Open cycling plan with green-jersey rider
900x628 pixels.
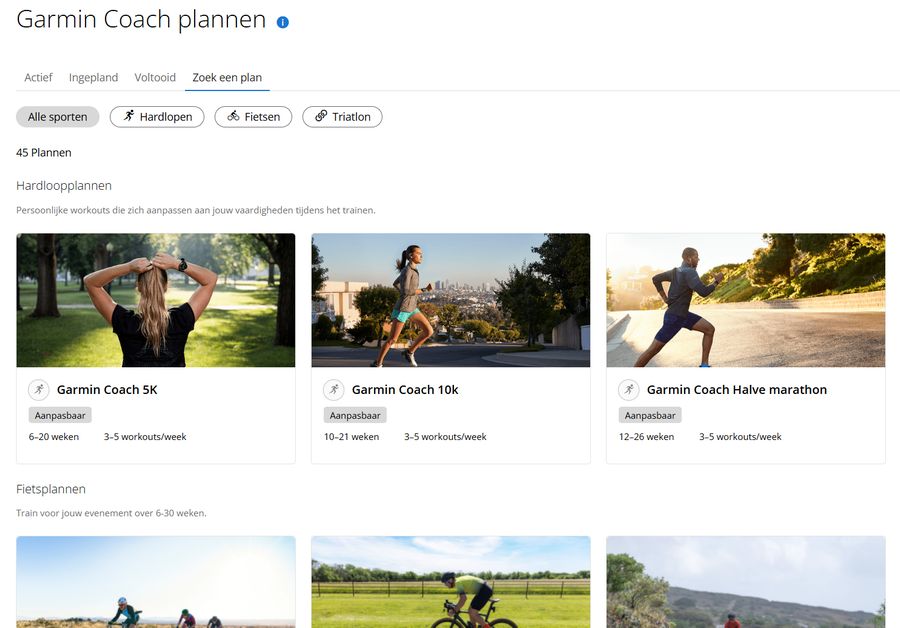coord(451,582)
